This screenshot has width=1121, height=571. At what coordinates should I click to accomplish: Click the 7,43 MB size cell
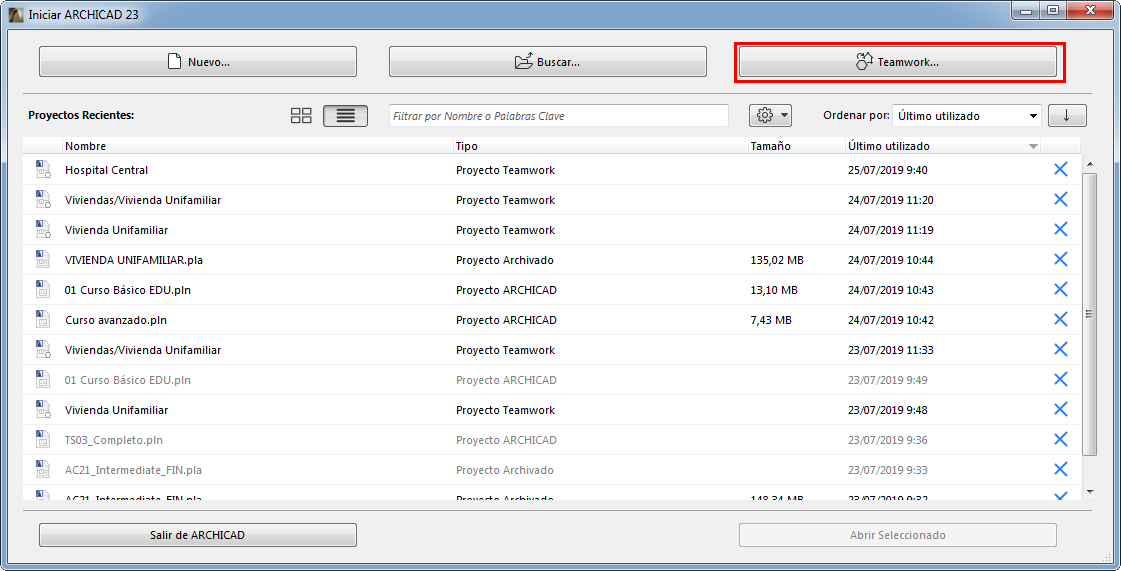point(771,320)
